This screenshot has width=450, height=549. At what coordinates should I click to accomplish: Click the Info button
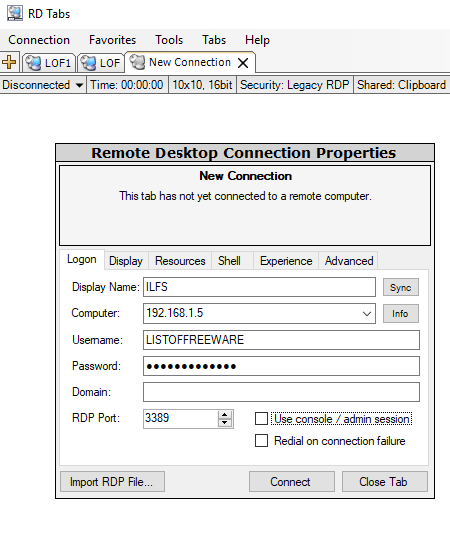click(401, 313)
